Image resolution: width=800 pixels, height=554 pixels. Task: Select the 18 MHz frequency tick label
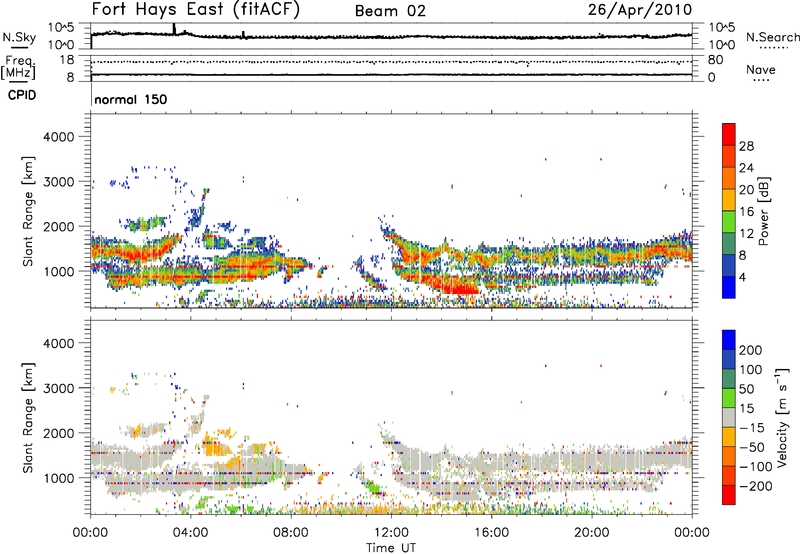click(x=67, y=60)
